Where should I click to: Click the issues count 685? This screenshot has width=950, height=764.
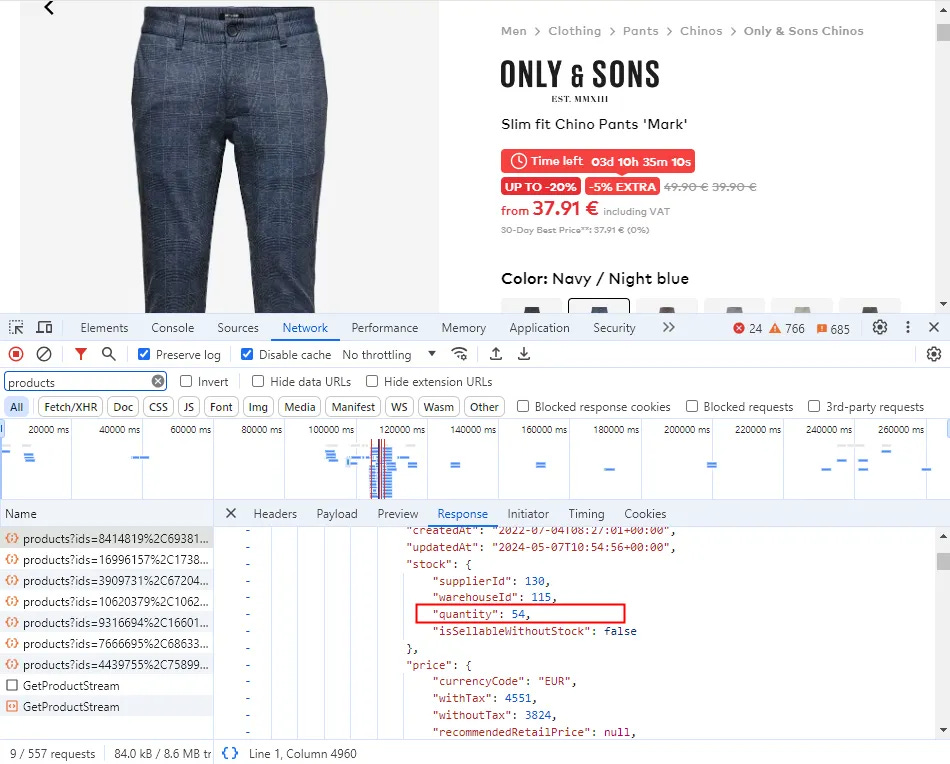[833, 328]
